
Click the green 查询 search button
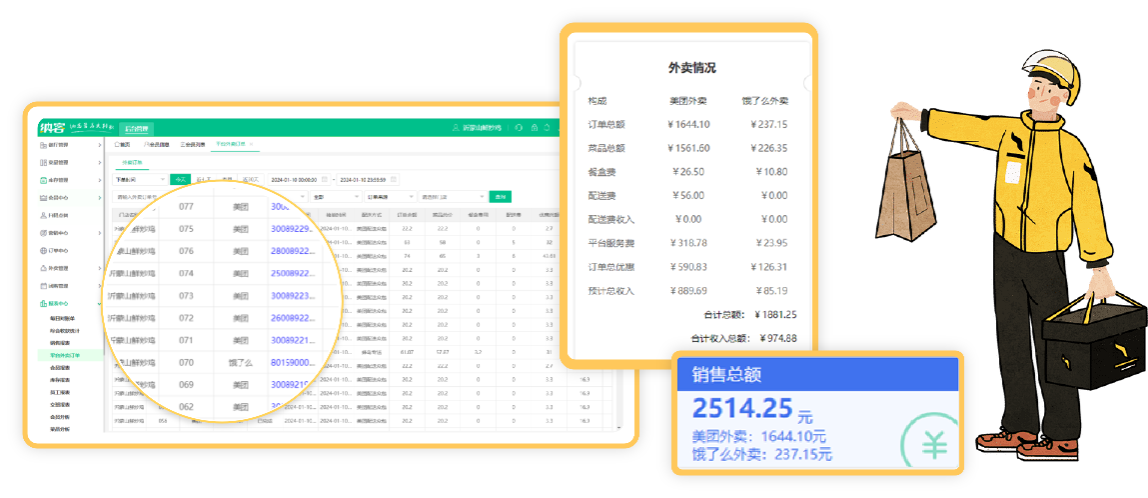point(500,197)
